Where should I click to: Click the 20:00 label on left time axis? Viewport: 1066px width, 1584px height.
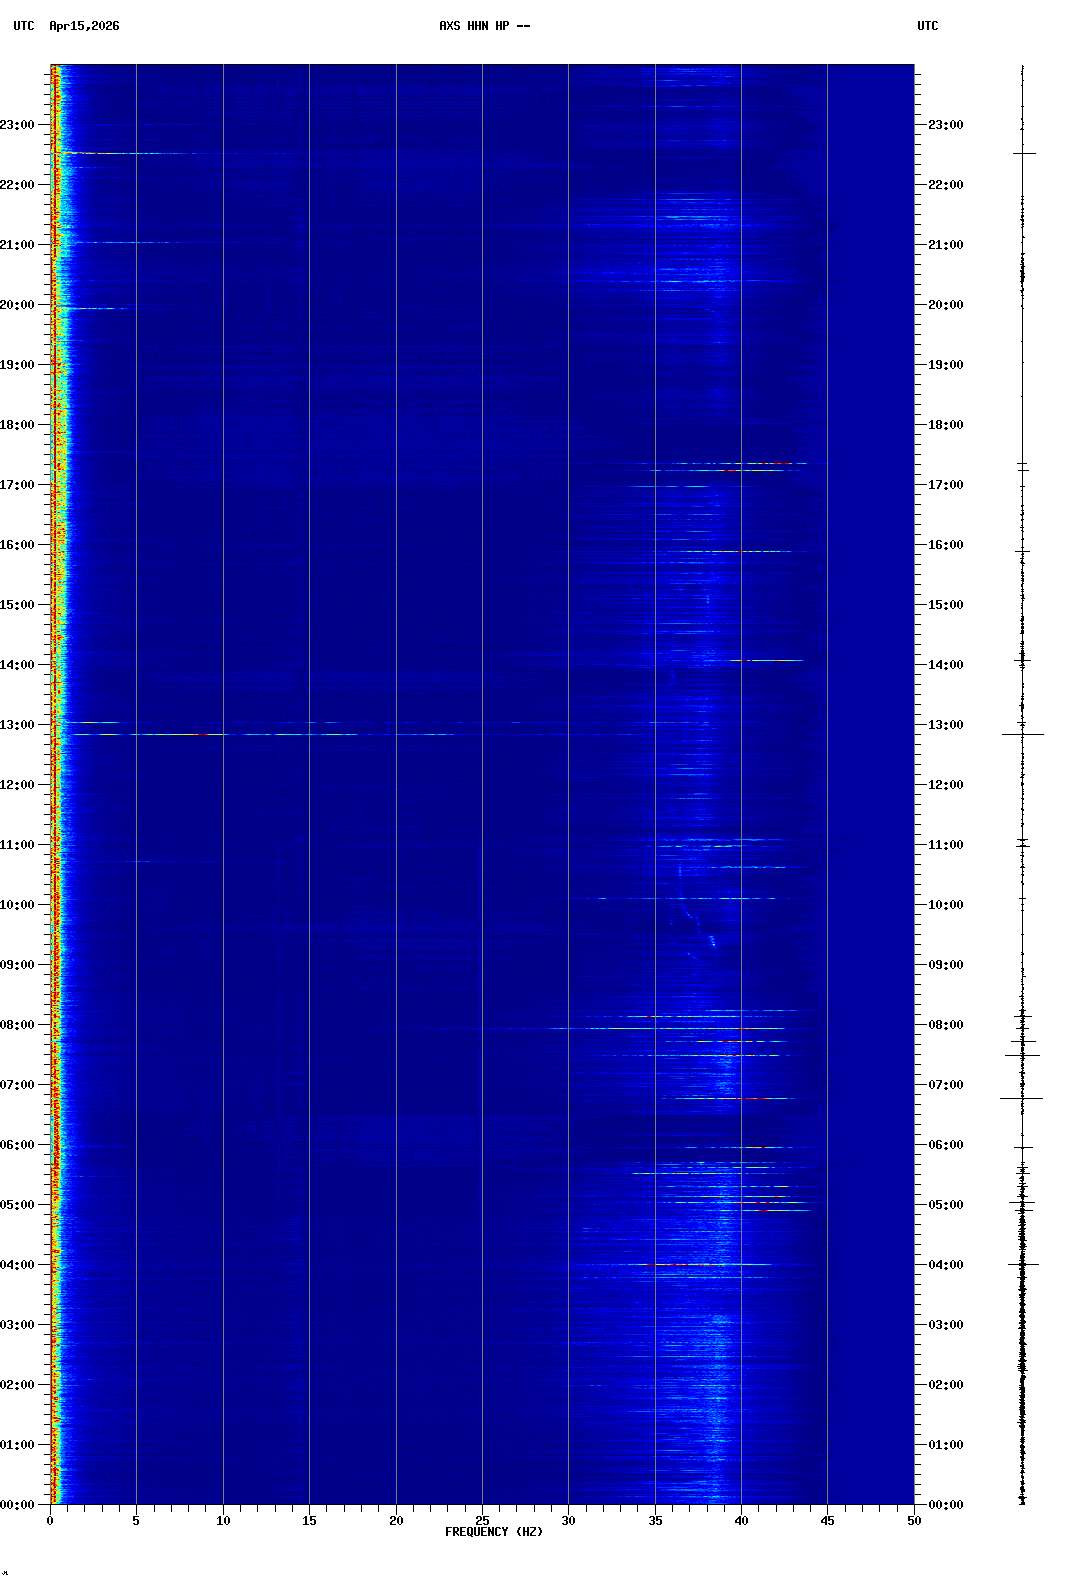17,305
